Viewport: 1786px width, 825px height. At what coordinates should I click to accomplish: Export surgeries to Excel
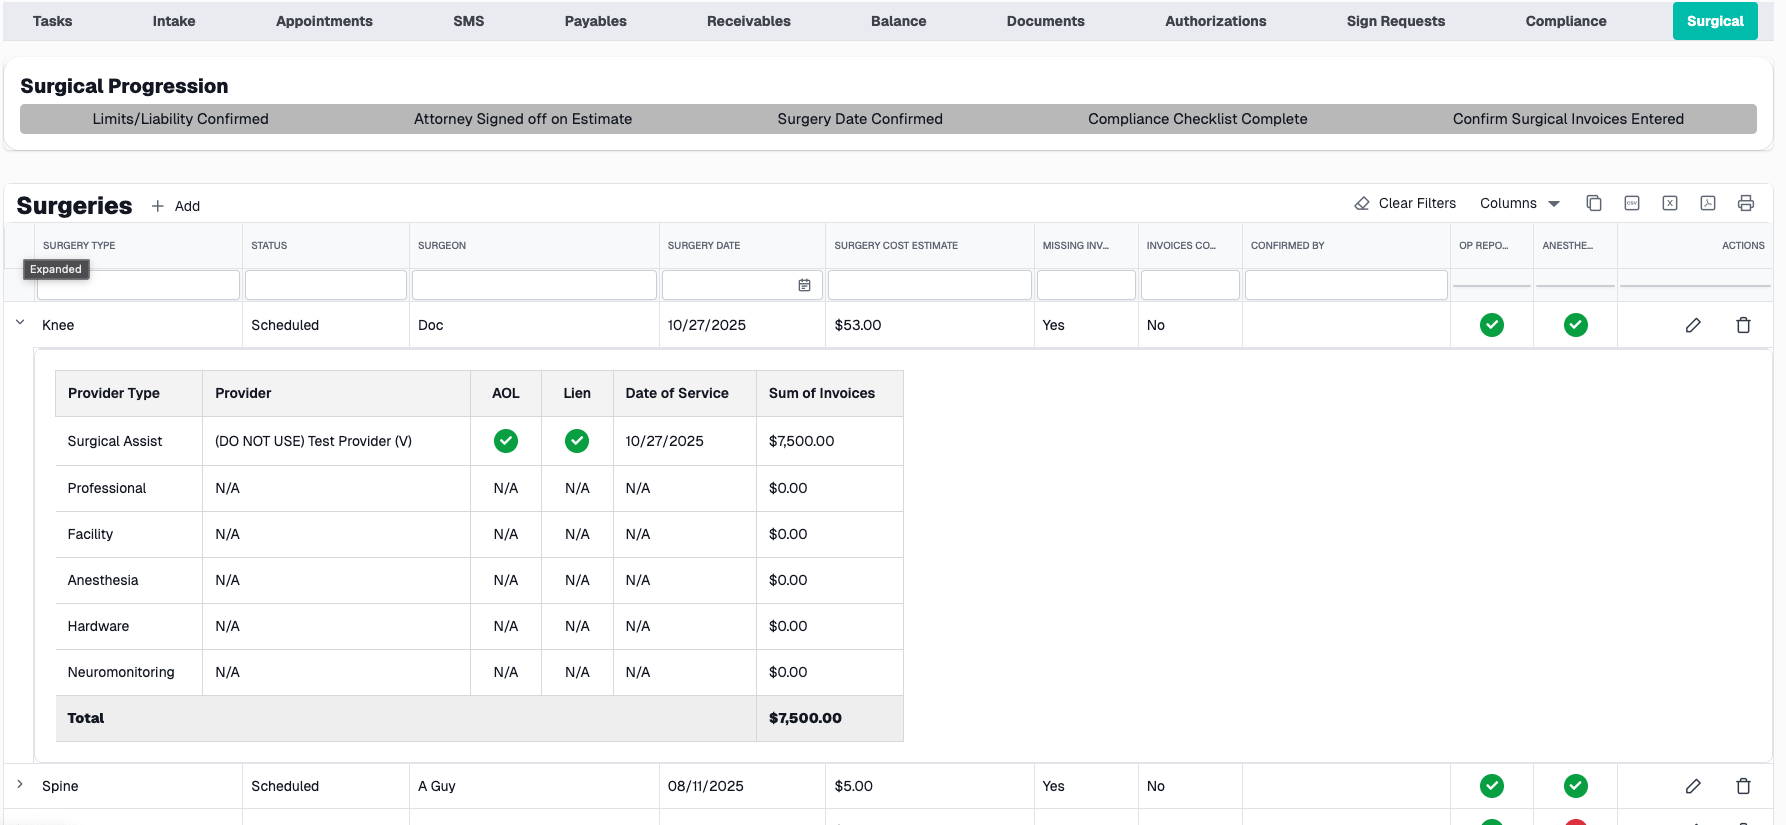[x=1670, y=203]
